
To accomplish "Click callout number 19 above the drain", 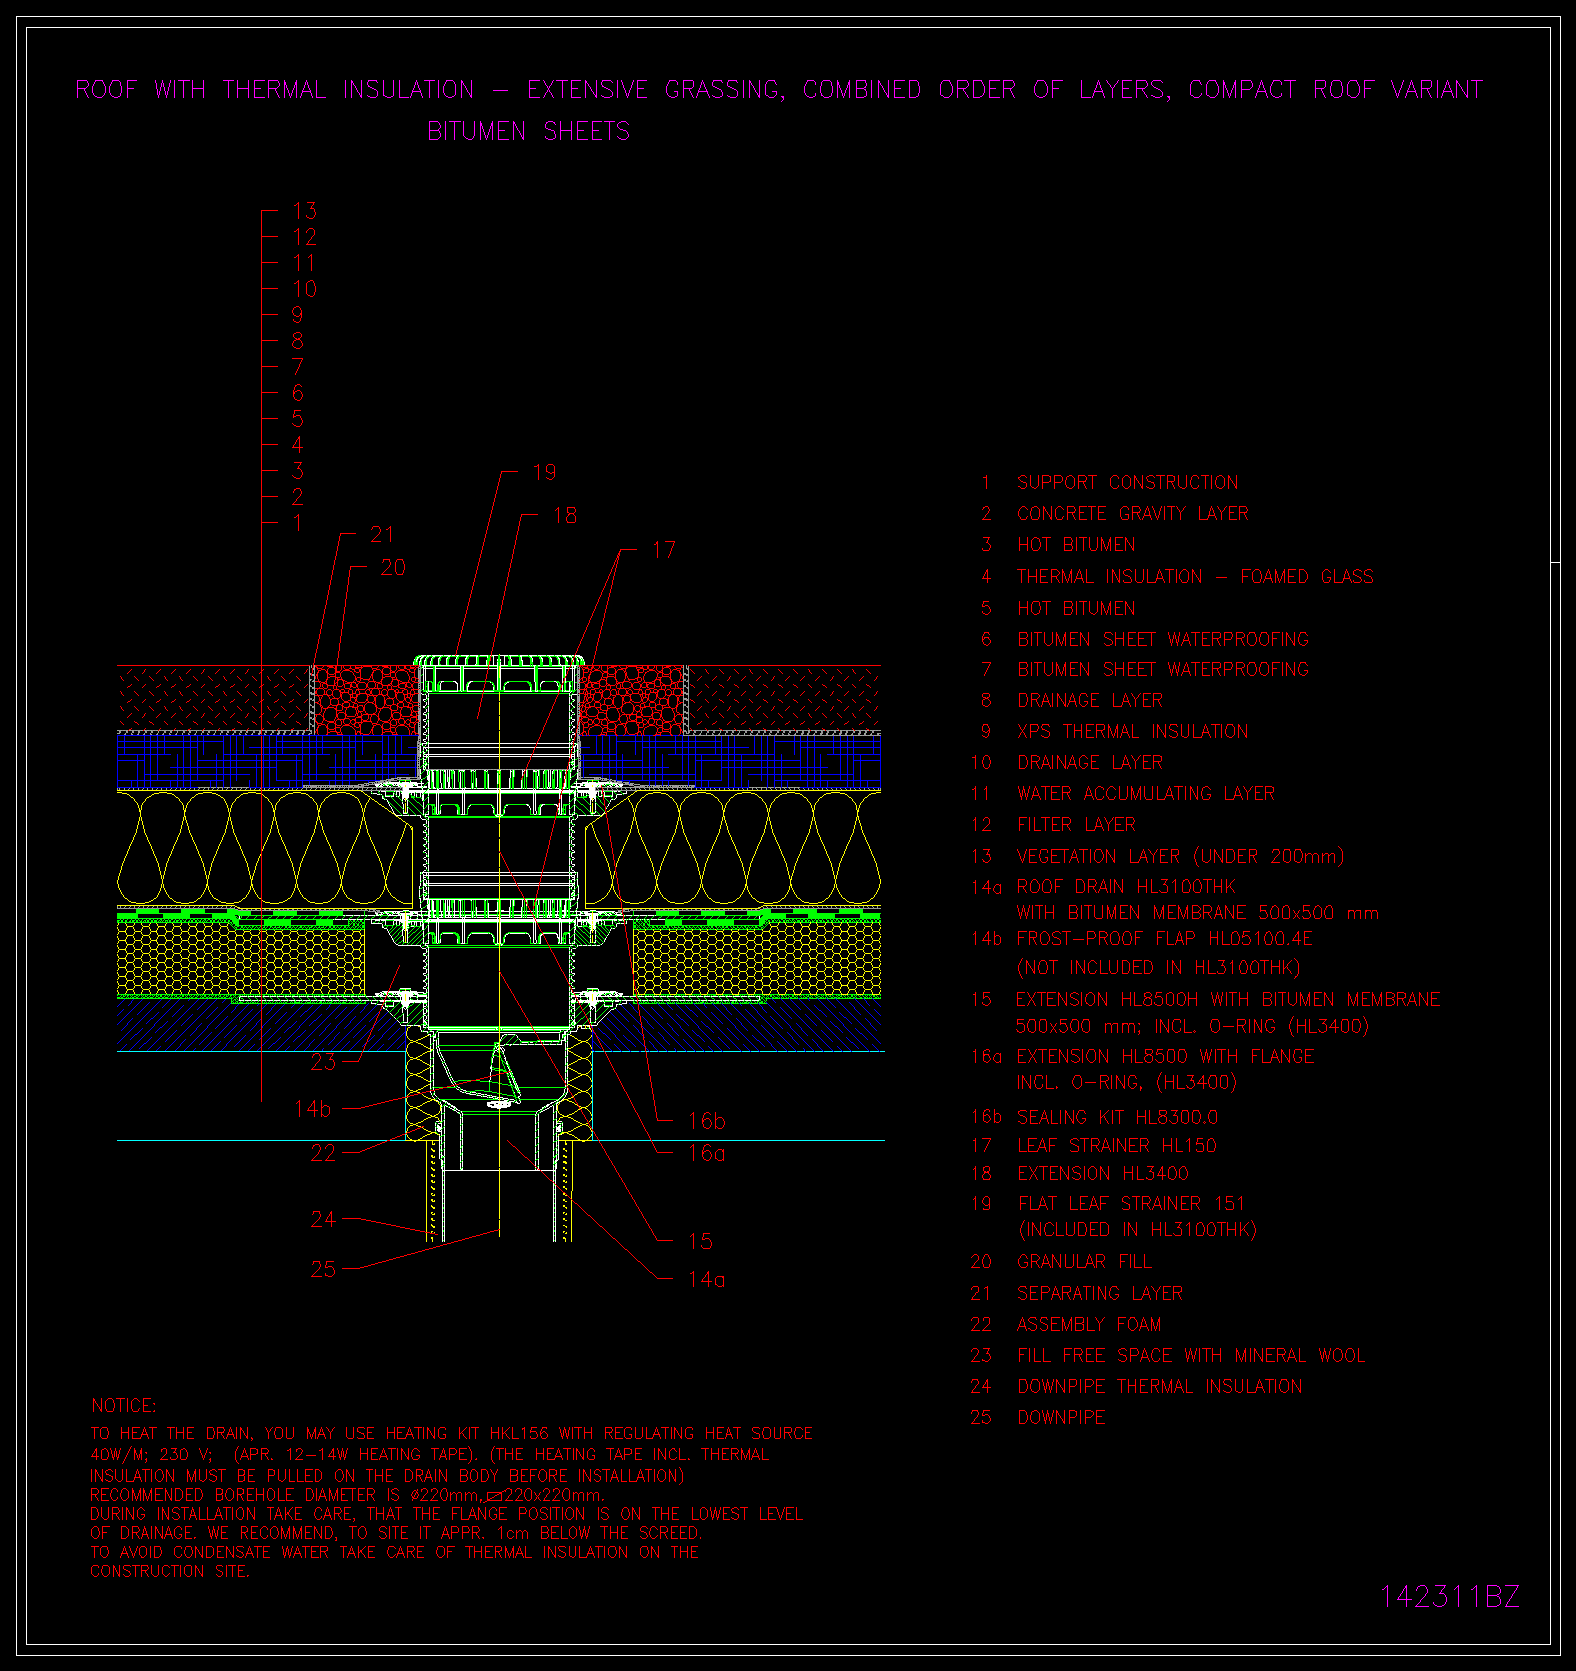I will pyautogui.click(x=544, y=473).
